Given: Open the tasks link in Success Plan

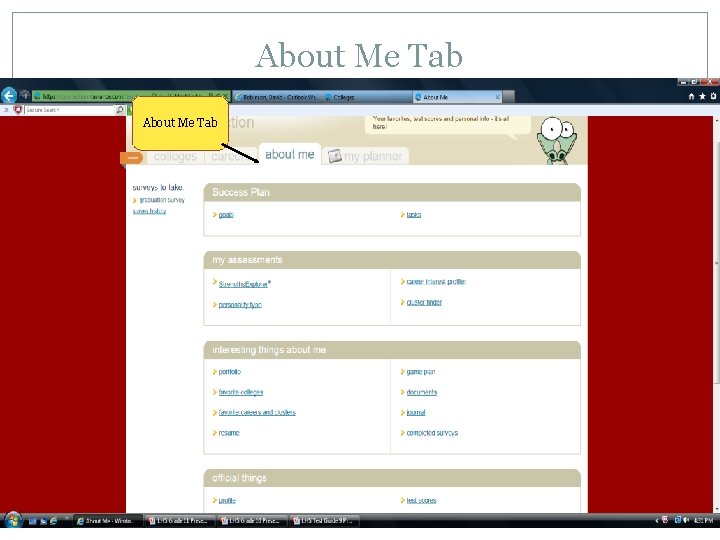Looking at the screenshot, I should (x=414, y=215).
